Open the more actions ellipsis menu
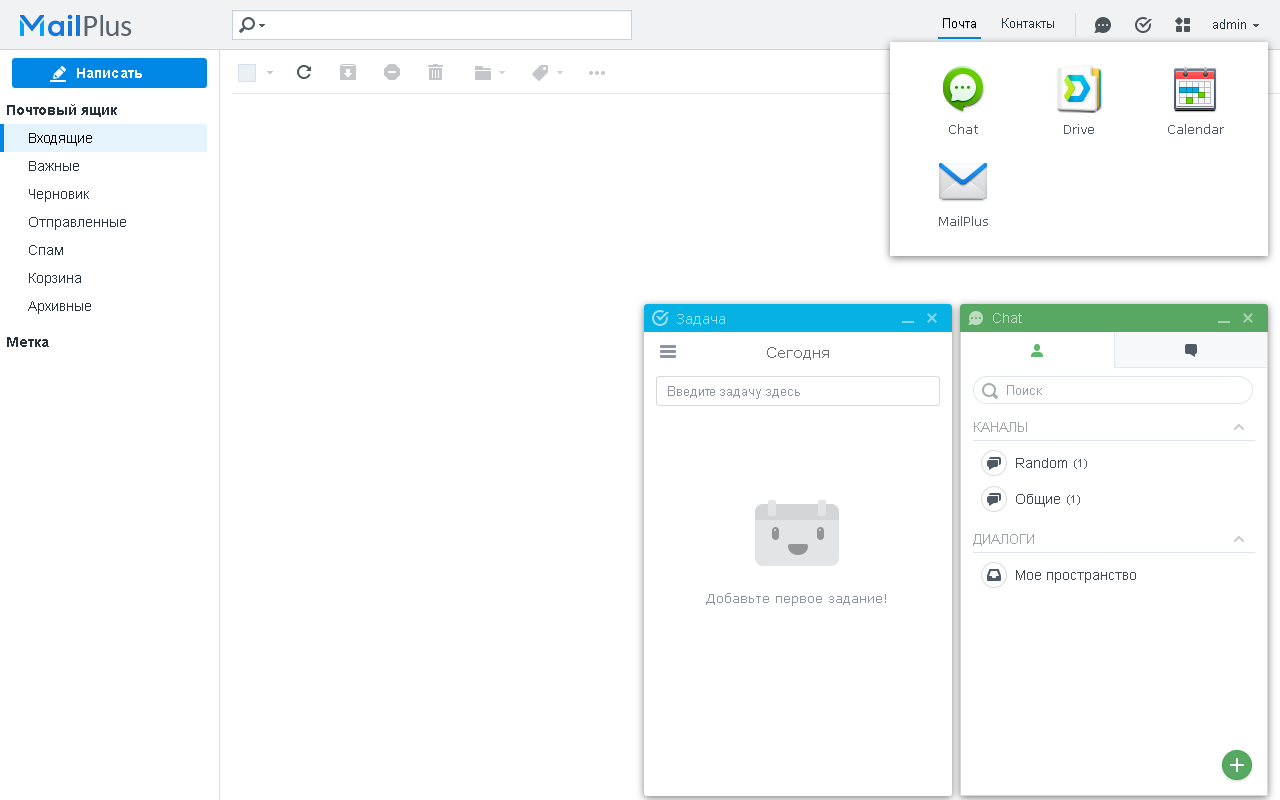 pos(597,72)
